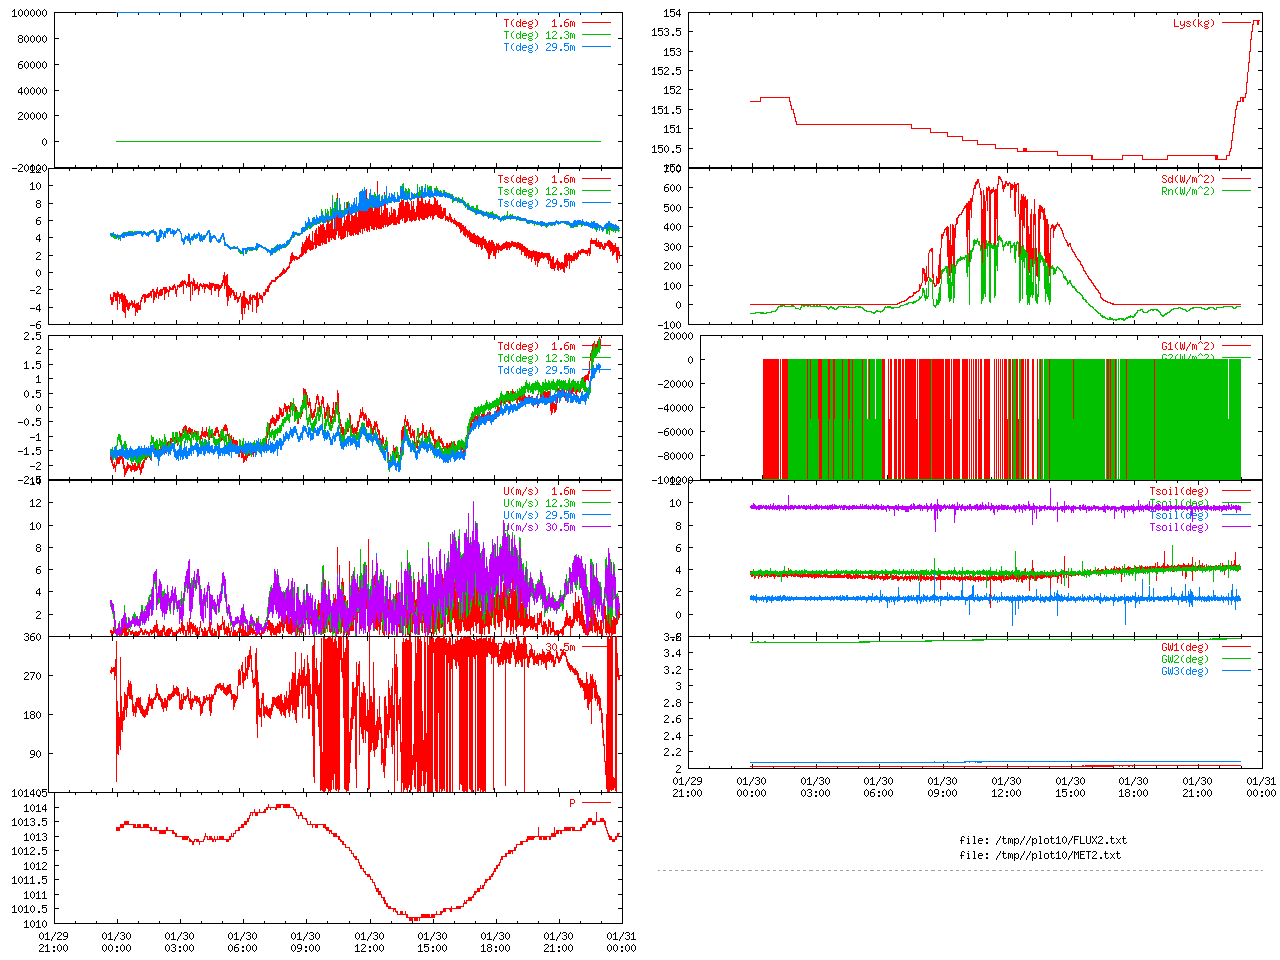
Task: Click the purple 'Tsoil(deg)' legend label
Action: tap(1179, 528)
